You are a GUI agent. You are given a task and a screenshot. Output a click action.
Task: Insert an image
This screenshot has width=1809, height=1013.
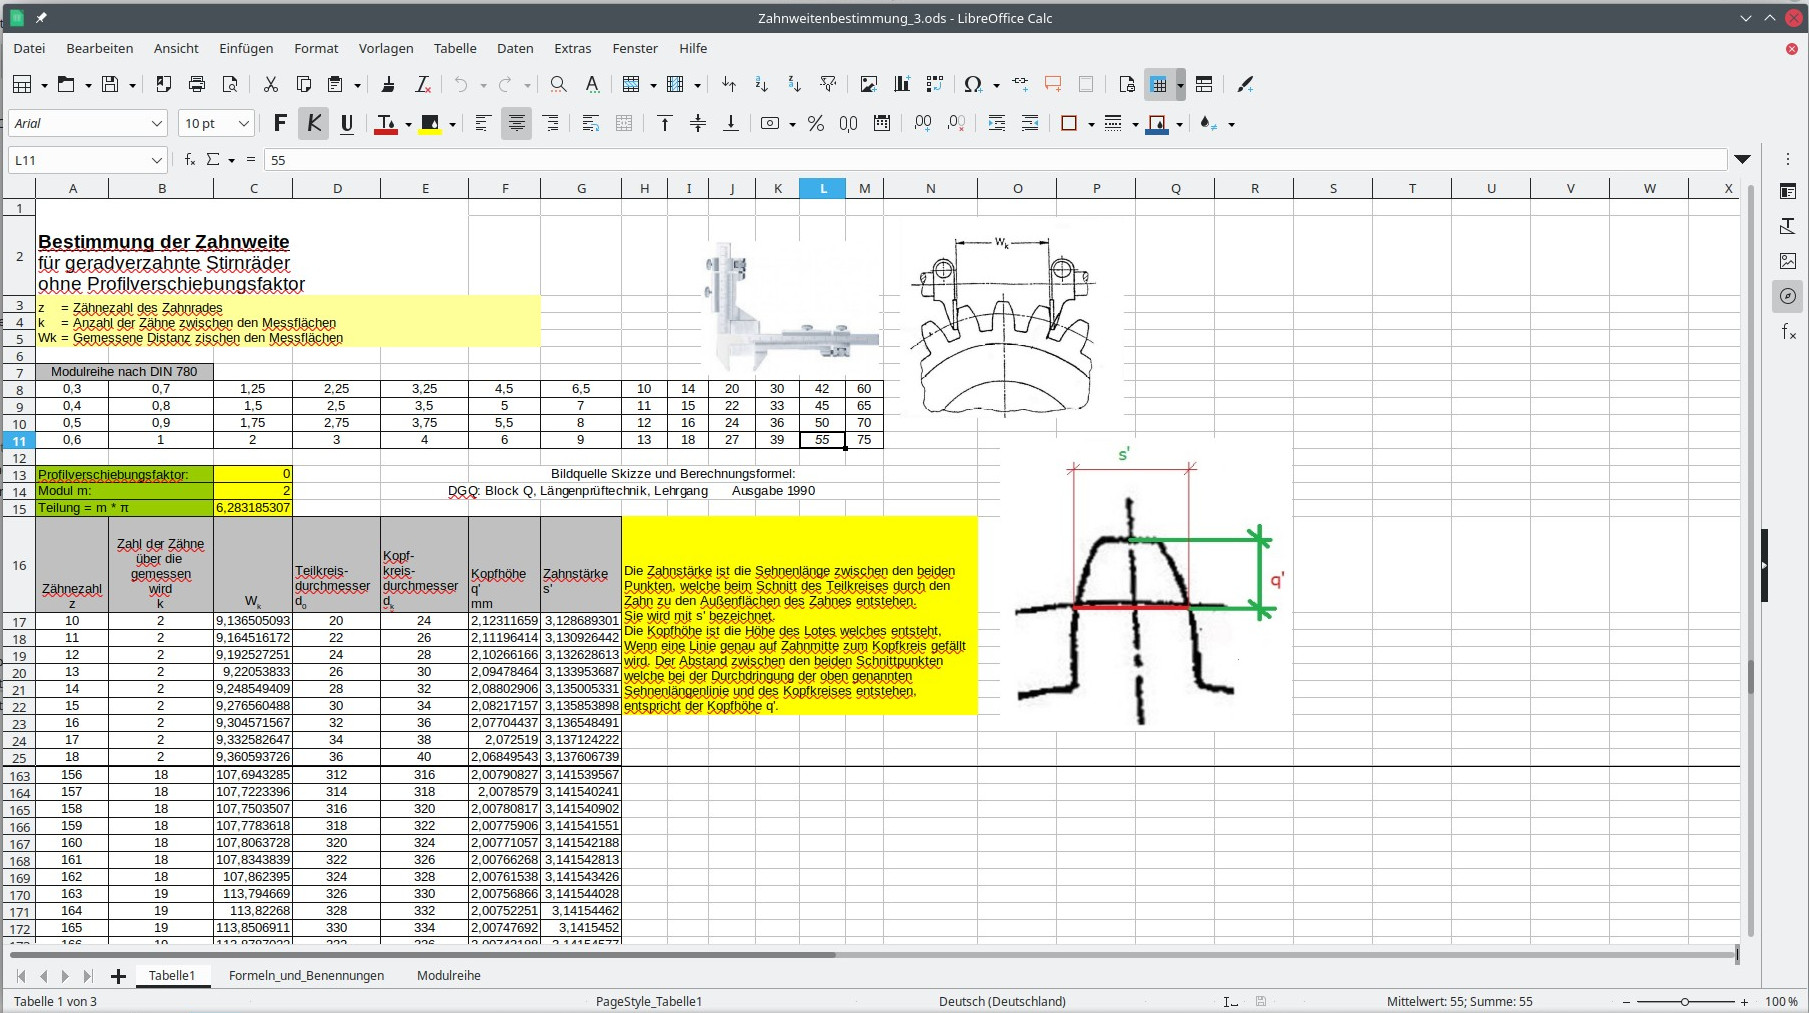coord(868,85)
